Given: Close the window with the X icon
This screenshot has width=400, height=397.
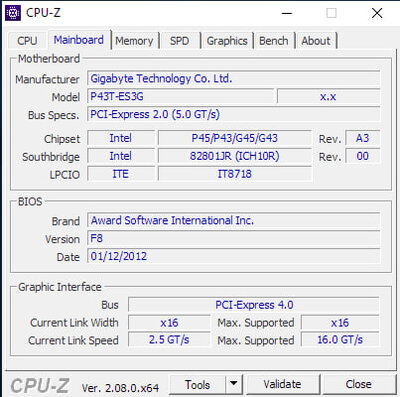Looking at the screenshot, I should [x=377, y=13].
